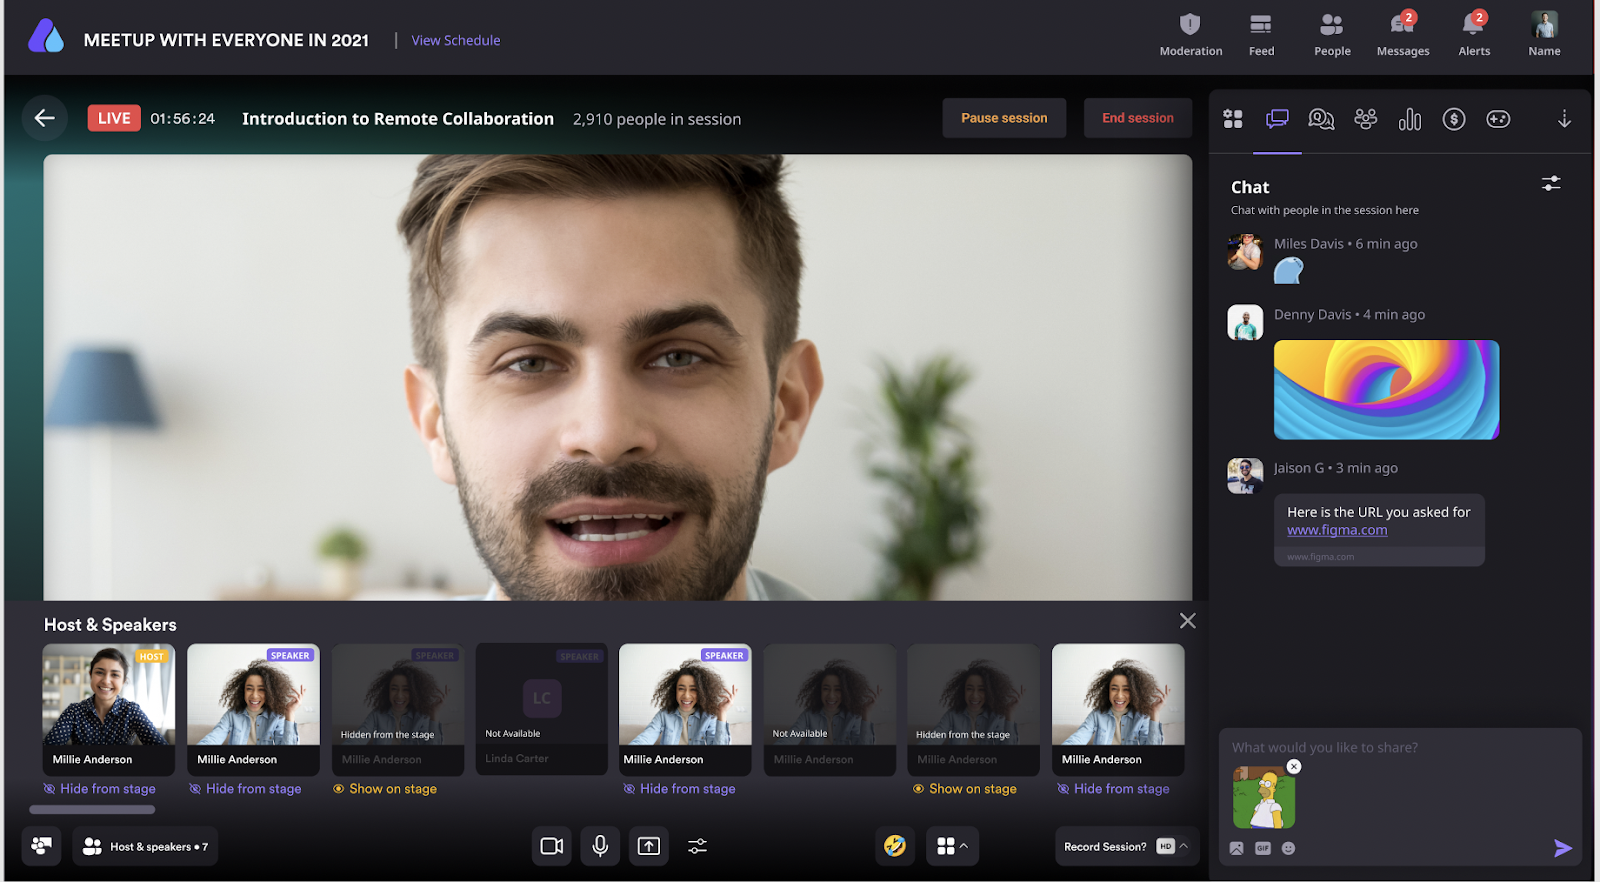Open the Name profile avatar
Screen dimensions: 1600x882
(x=1545, y=25)
